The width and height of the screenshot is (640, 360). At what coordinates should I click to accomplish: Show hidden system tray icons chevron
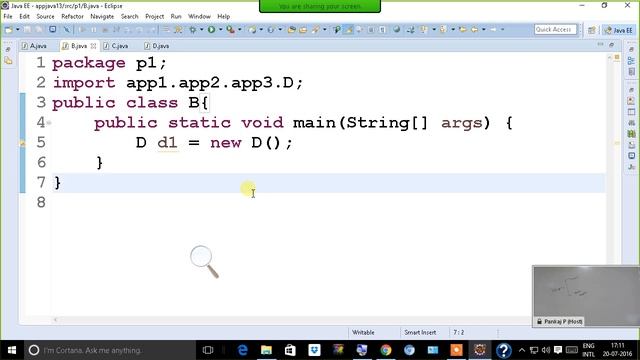pyautogui.click(x=522, y=350)
